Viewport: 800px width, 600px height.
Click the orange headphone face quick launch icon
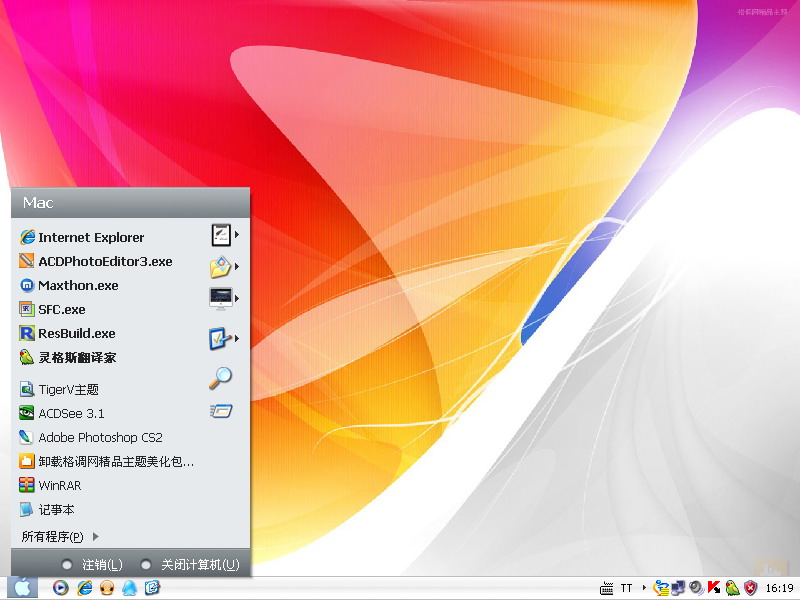(107, 588)
